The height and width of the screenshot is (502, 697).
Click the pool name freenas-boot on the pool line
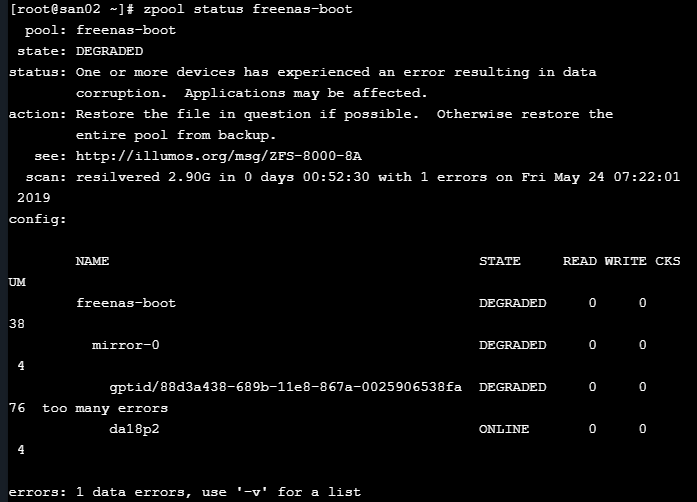126,30
